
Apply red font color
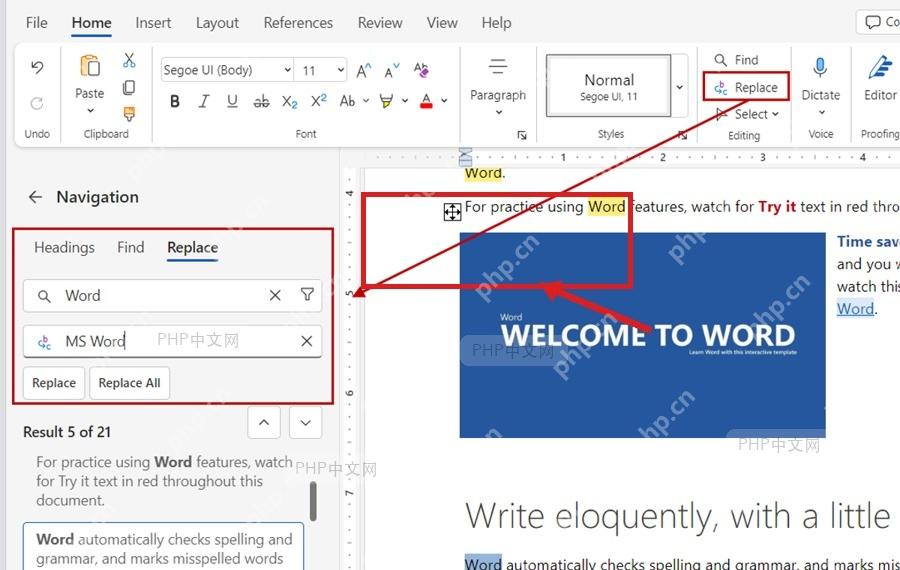[x=426, y=102]
